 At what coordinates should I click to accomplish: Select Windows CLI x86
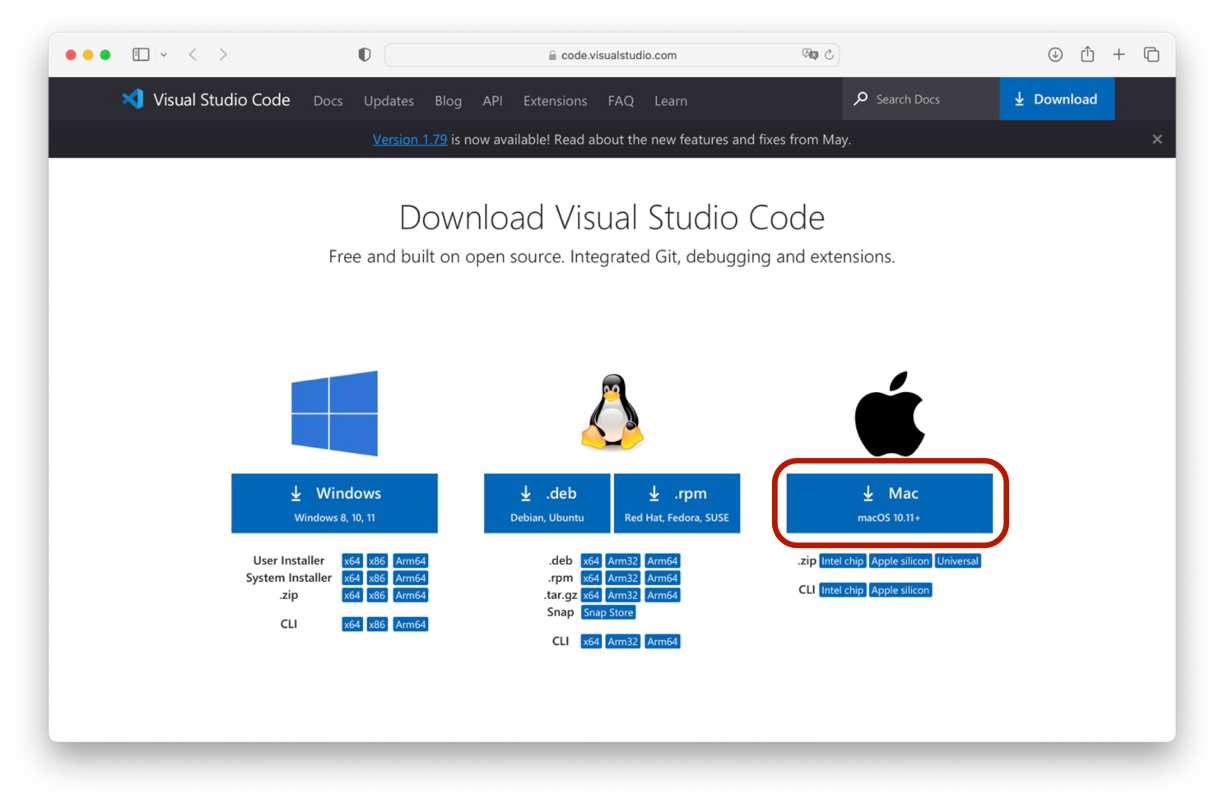coord(377,624)
